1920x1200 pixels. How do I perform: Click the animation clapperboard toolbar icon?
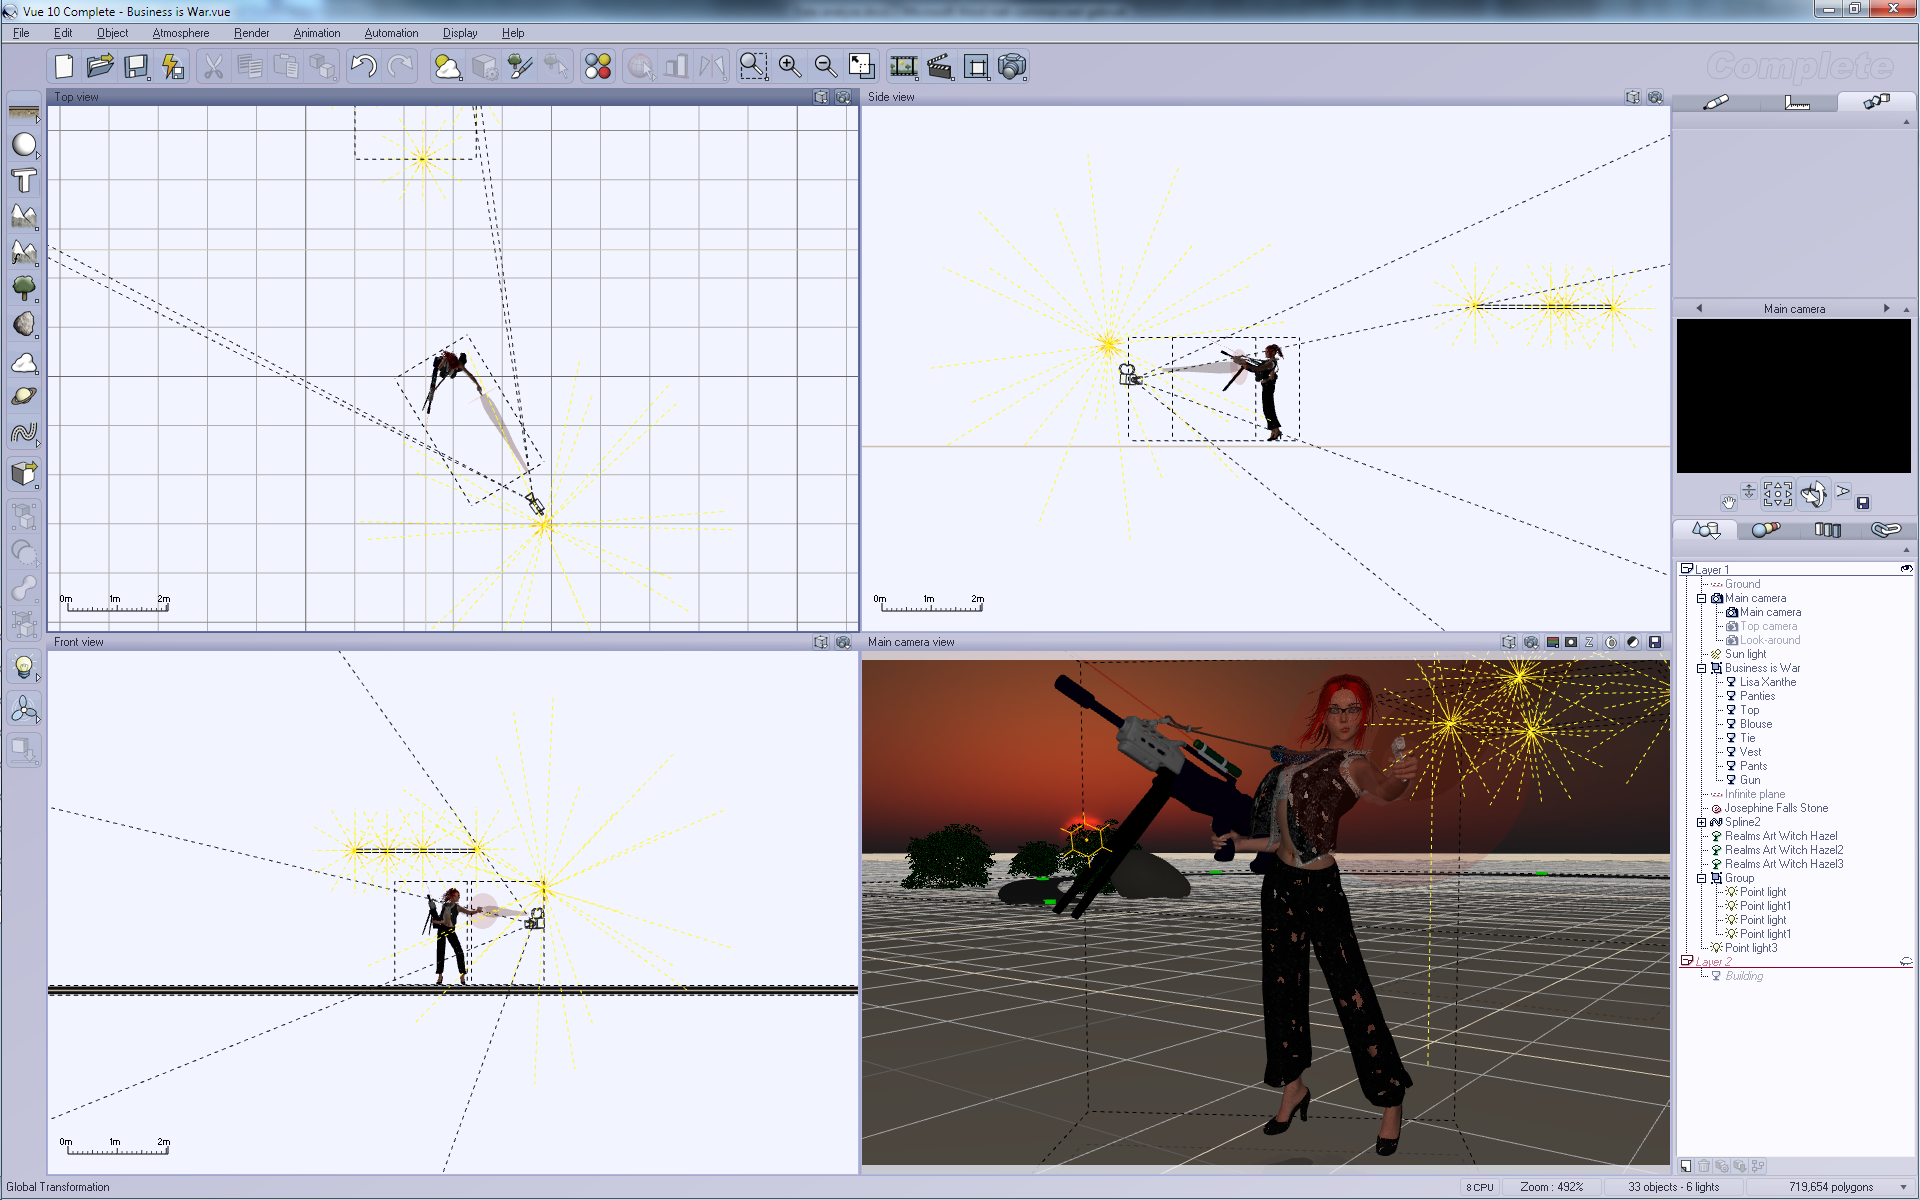[940, 67]
